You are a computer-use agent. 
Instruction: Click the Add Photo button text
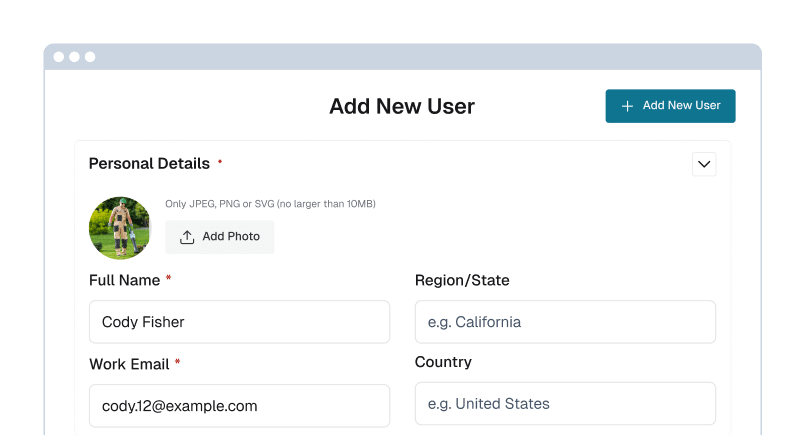click(231, 237)
